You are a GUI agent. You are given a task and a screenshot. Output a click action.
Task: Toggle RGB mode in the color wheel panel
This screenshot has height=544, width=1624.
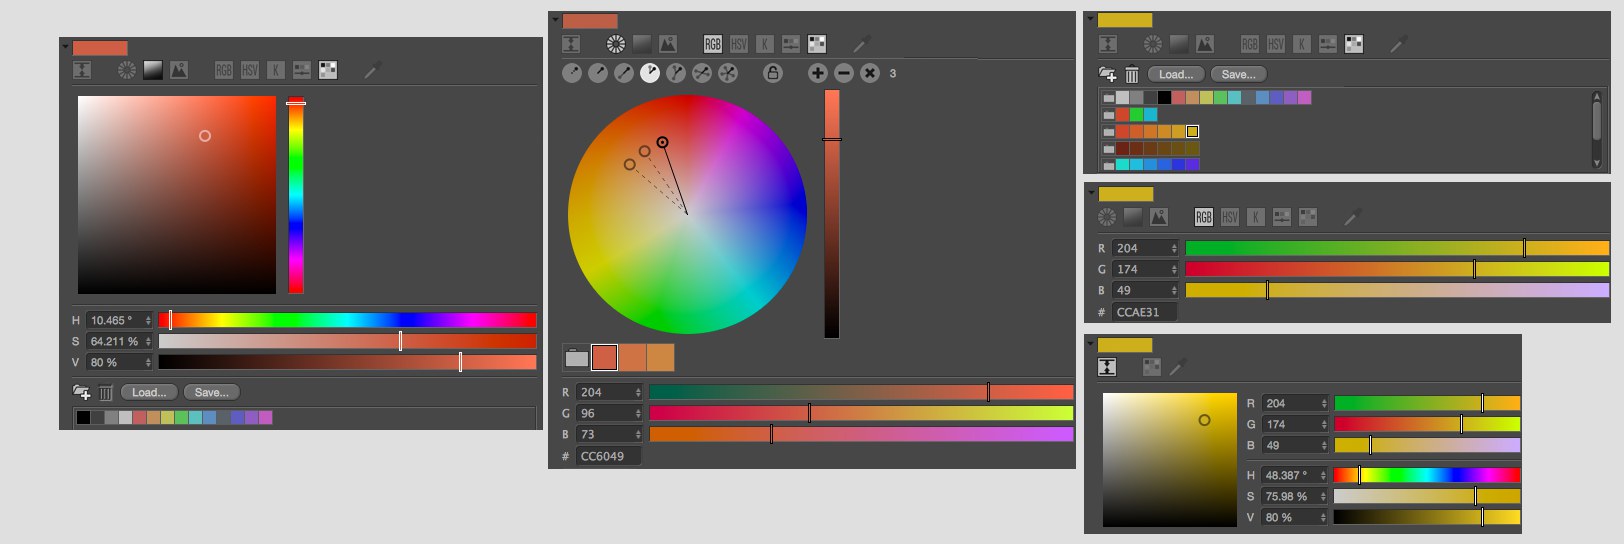point(712,44)
